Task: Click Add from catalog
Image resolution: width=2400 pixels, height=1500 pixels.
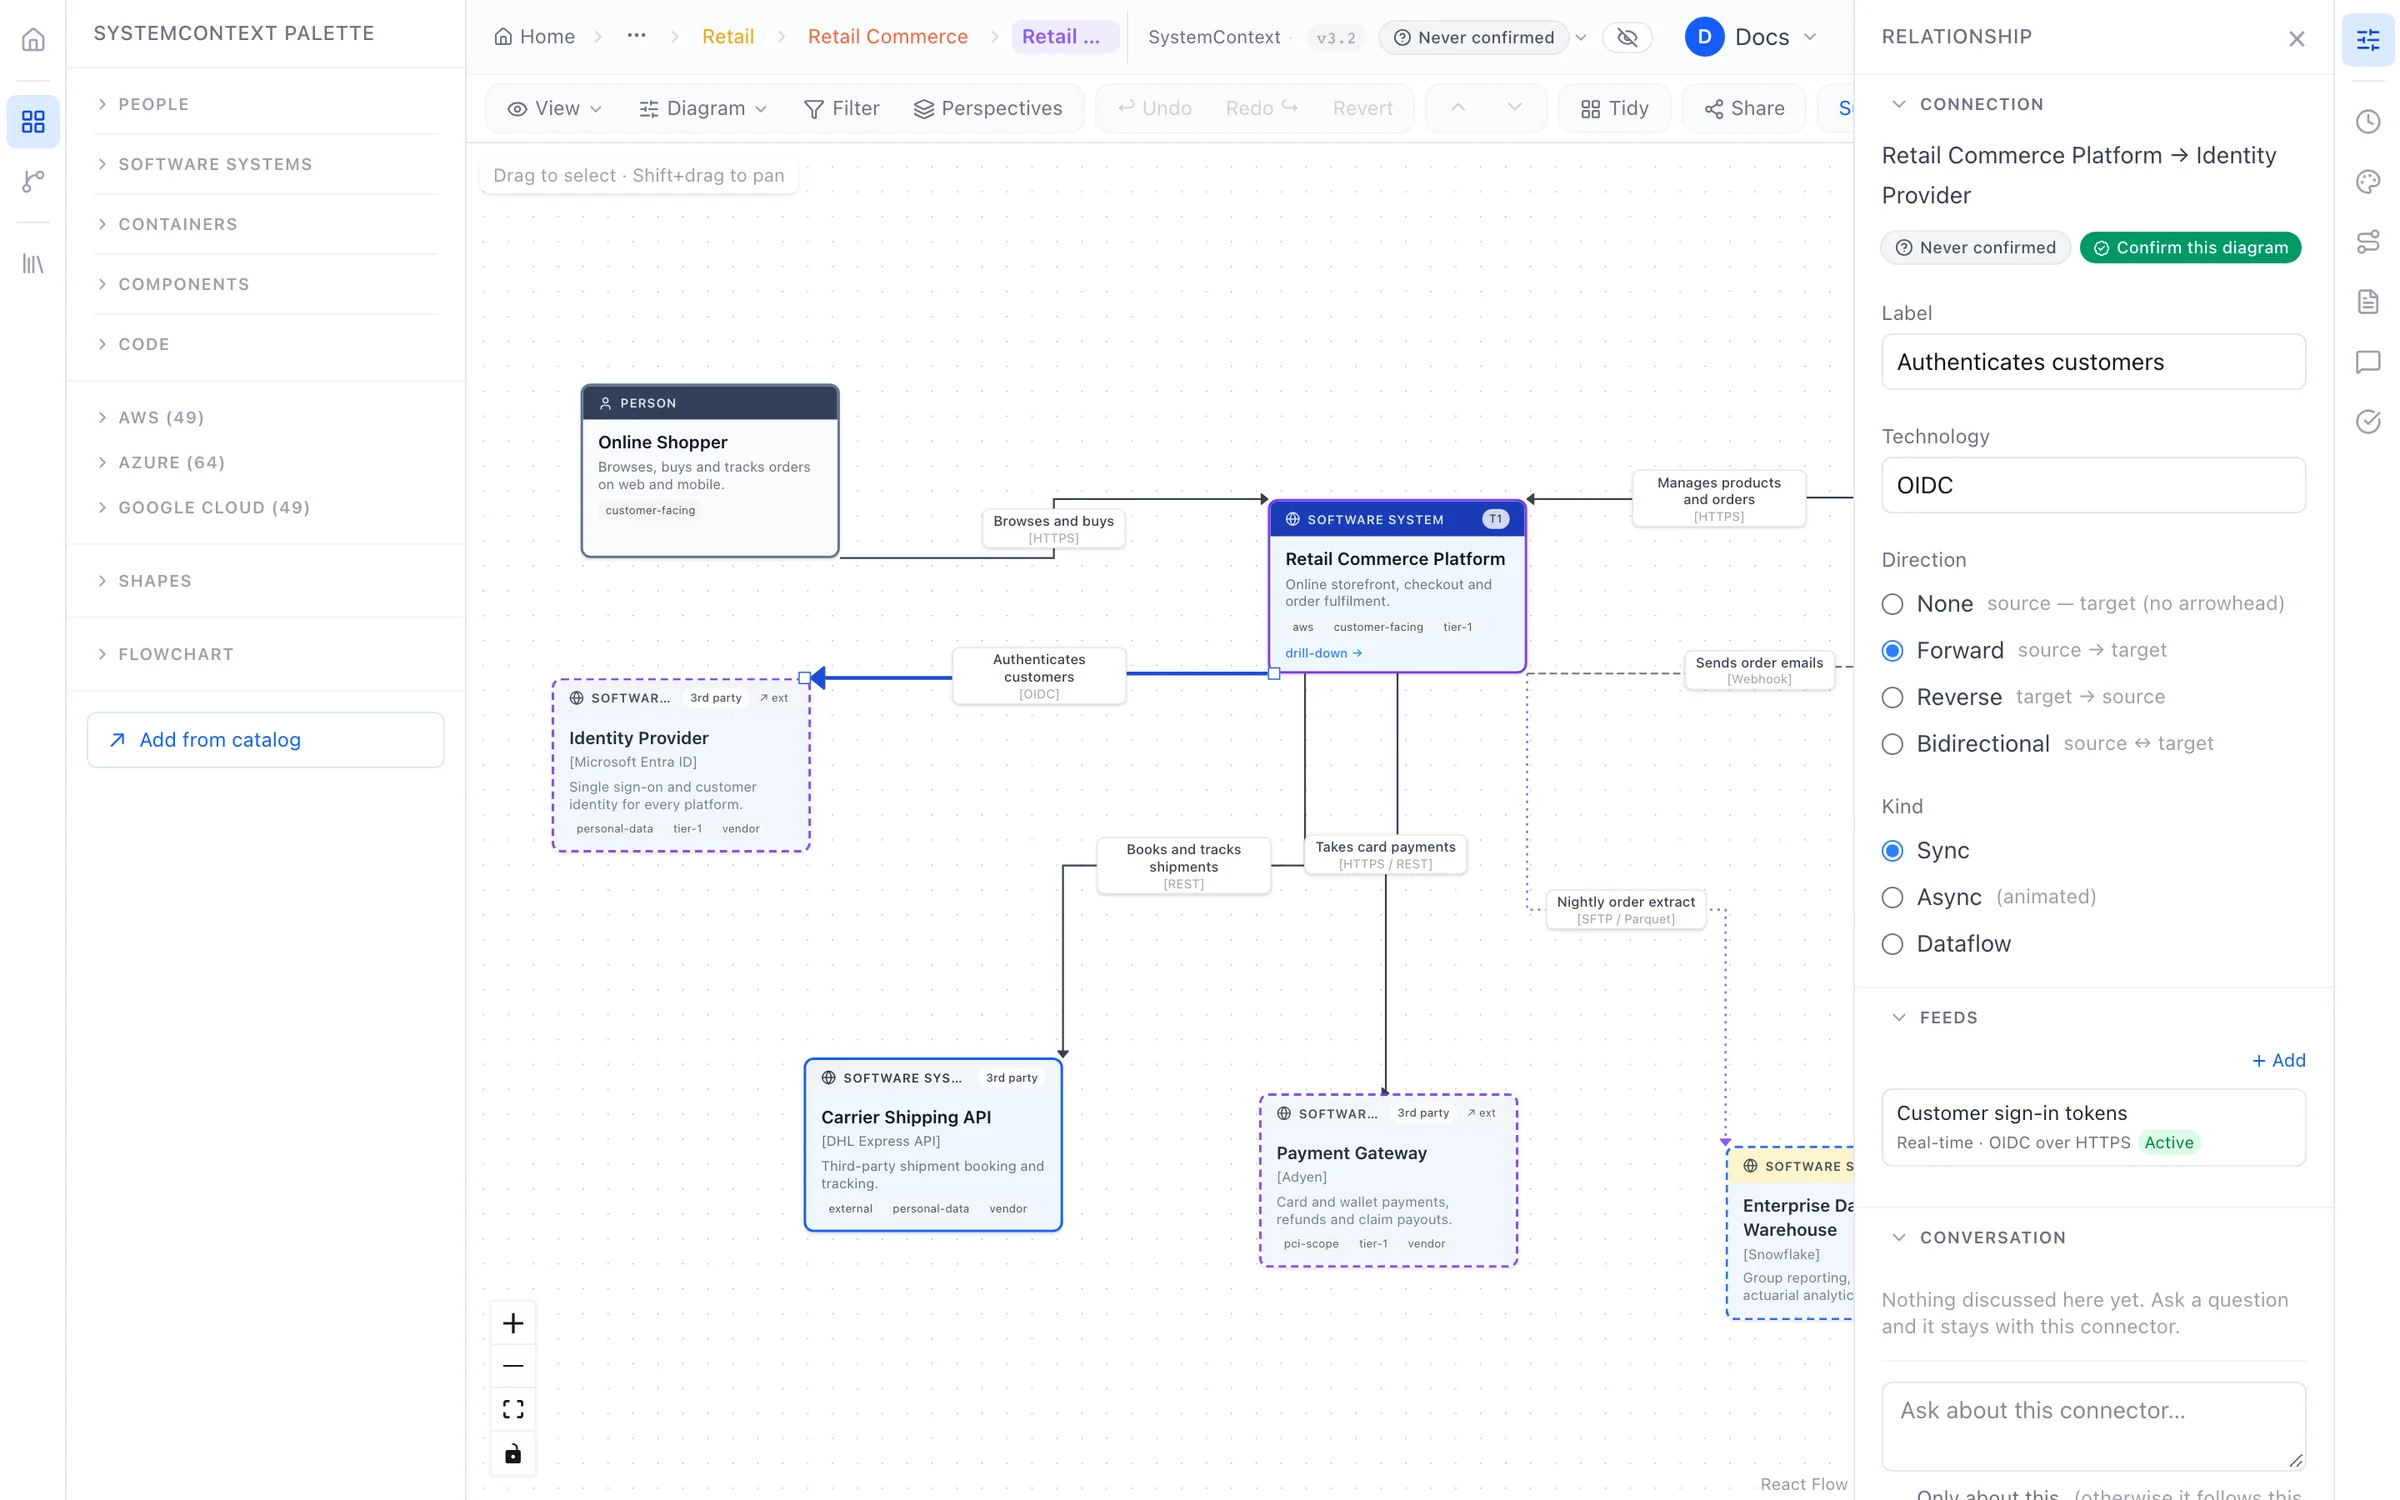Action: click(265, 740)
